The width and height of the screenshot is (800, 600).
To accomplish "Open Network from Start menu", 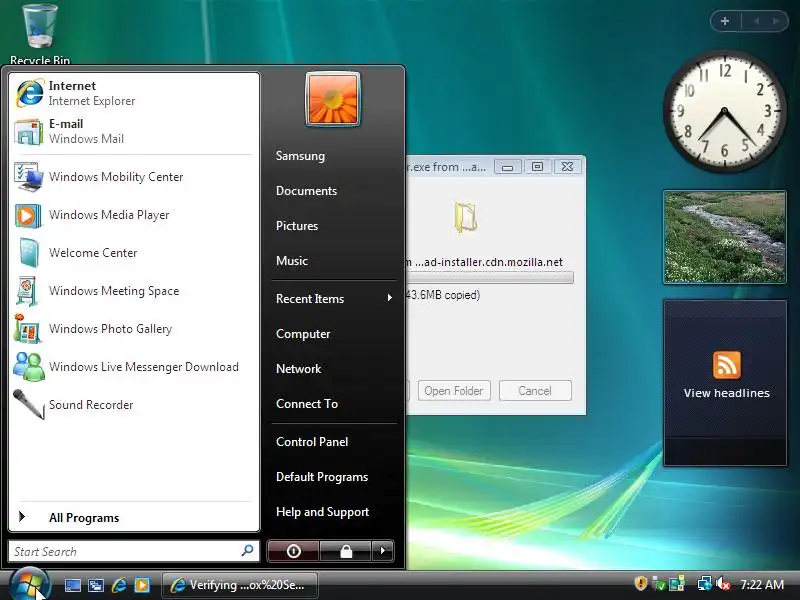I will point(334,368).
